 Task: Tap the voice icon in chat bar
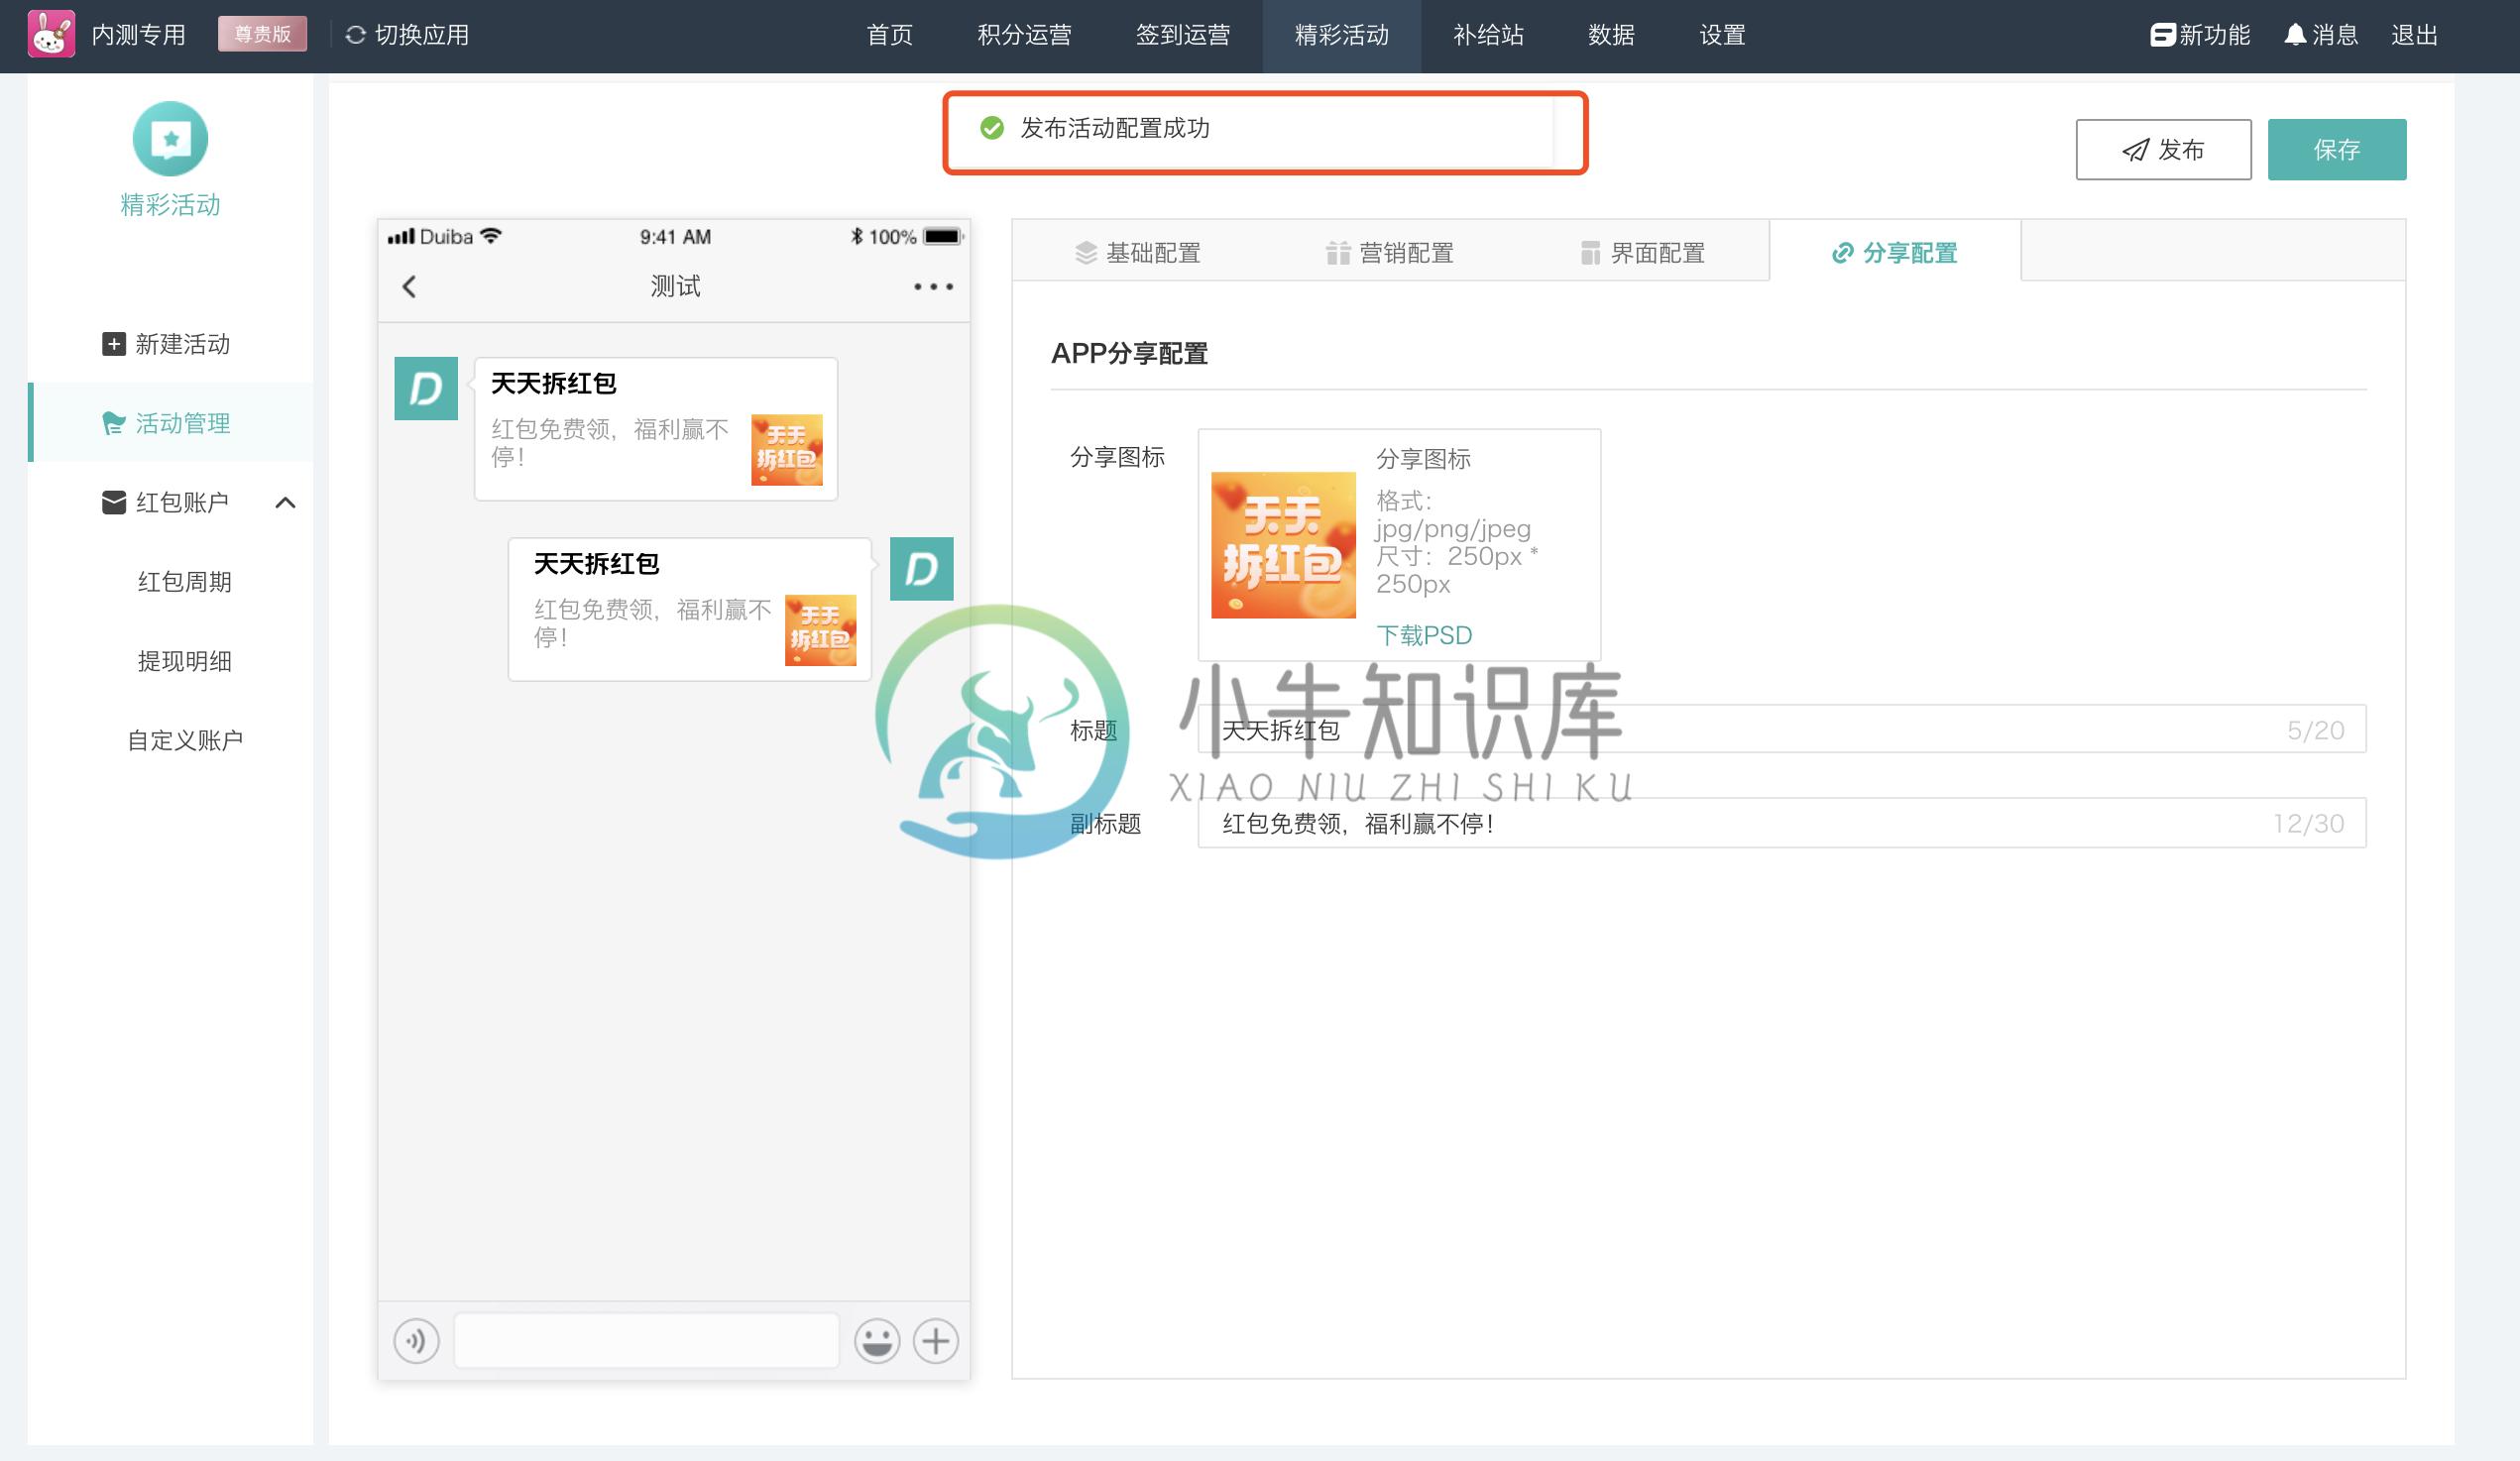pos(416,1341)
